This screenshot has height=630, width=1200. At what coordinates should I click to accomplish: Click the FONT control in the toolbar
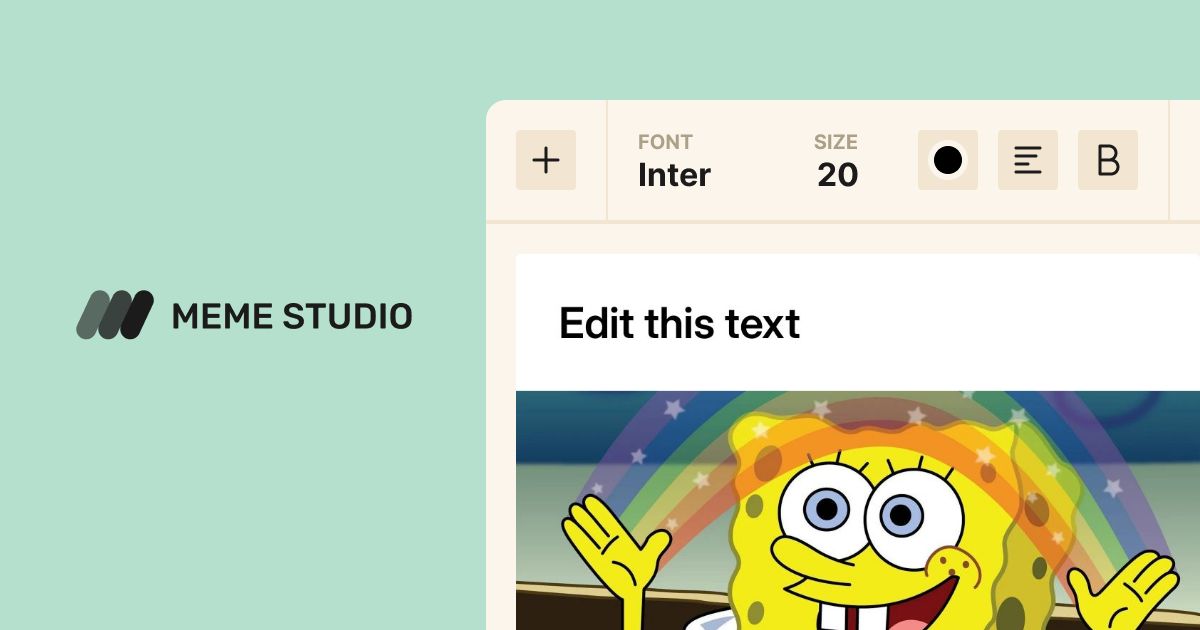[x=673, y=160]
